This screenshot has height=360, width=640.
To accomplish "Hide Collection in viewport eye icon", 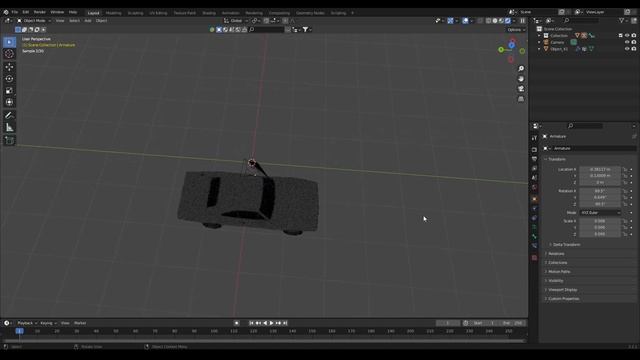I will (627, 36).
